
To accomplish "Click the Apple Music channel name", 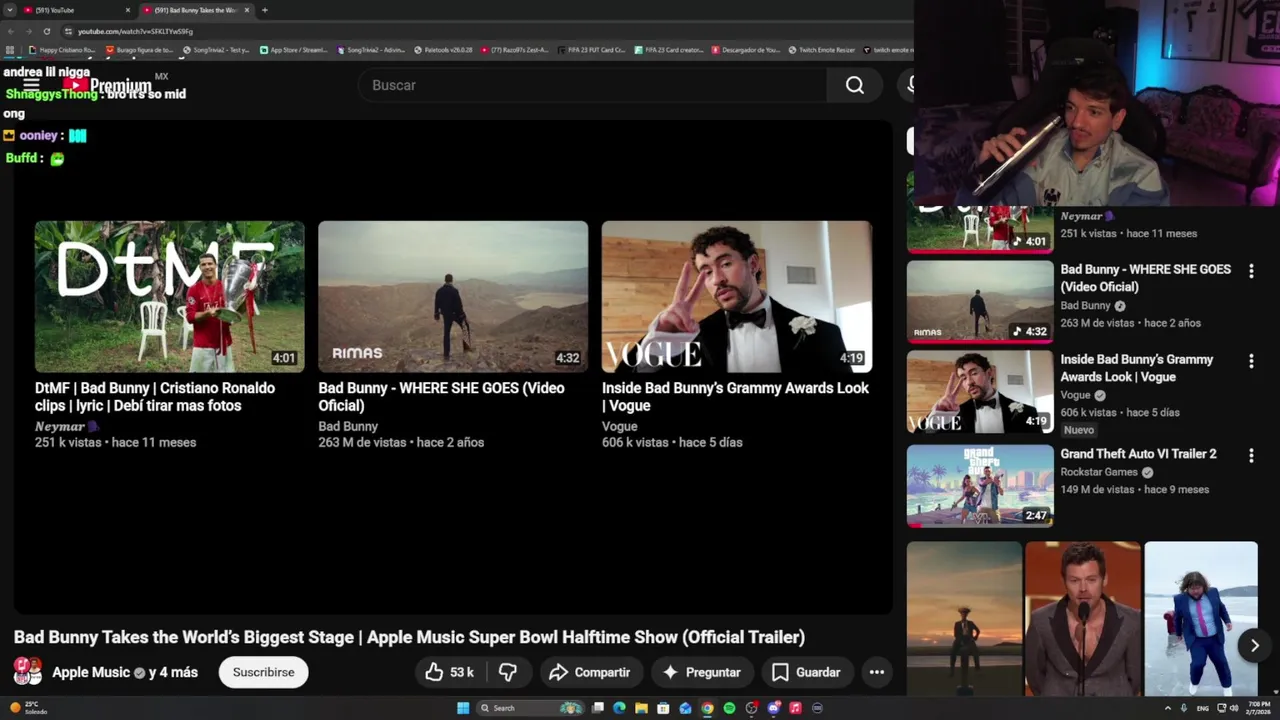I will [x=91, y=672].
